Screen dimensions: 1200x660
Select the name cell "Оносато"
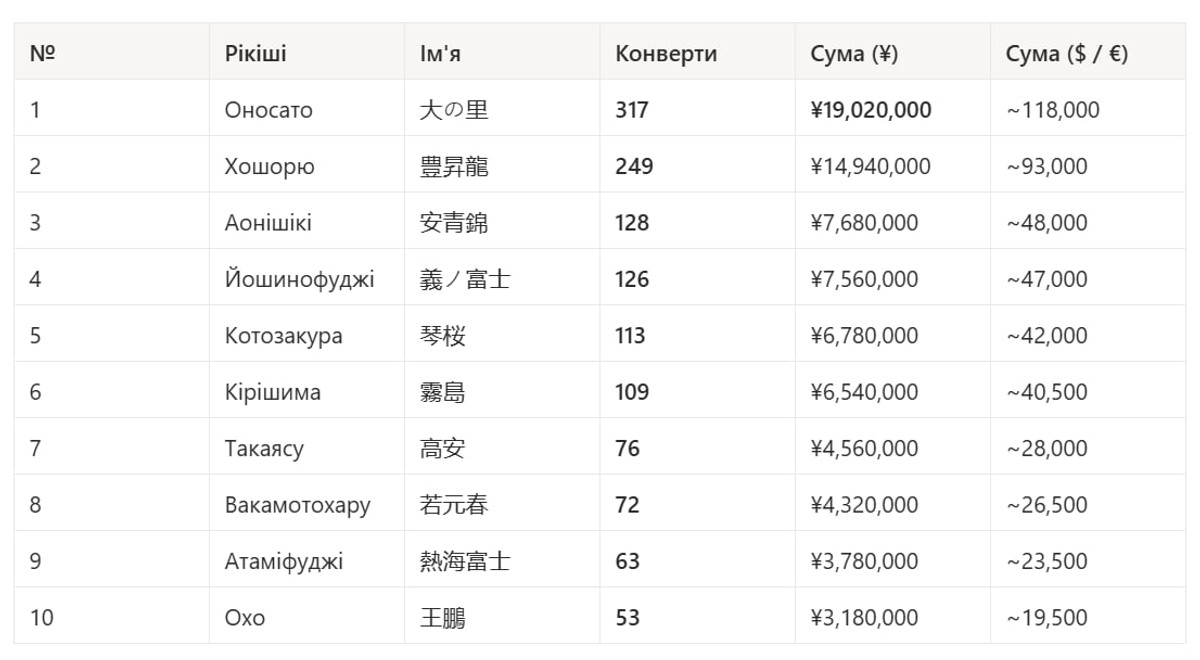coord(268,110)
